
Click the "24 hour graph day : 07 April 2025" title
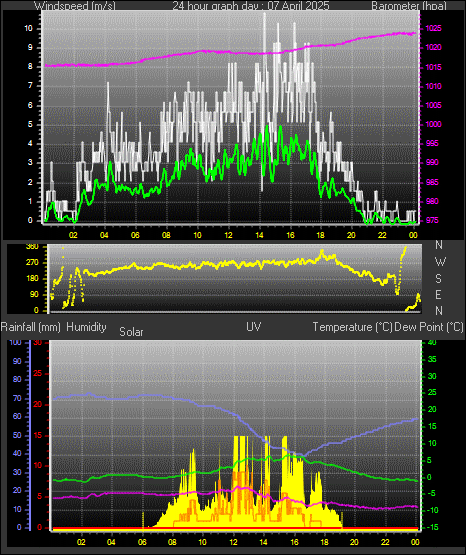coord(251,5)
